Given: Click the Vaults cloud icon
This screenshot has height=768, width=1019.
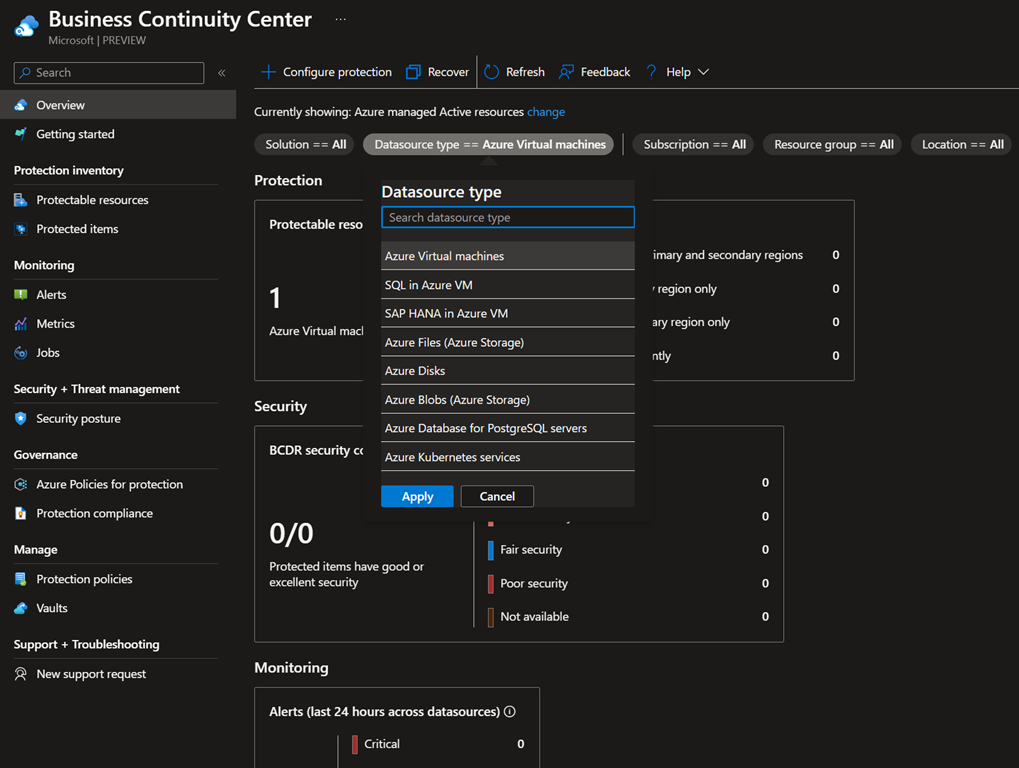Looking at the screenshot, I should [21, 608].
